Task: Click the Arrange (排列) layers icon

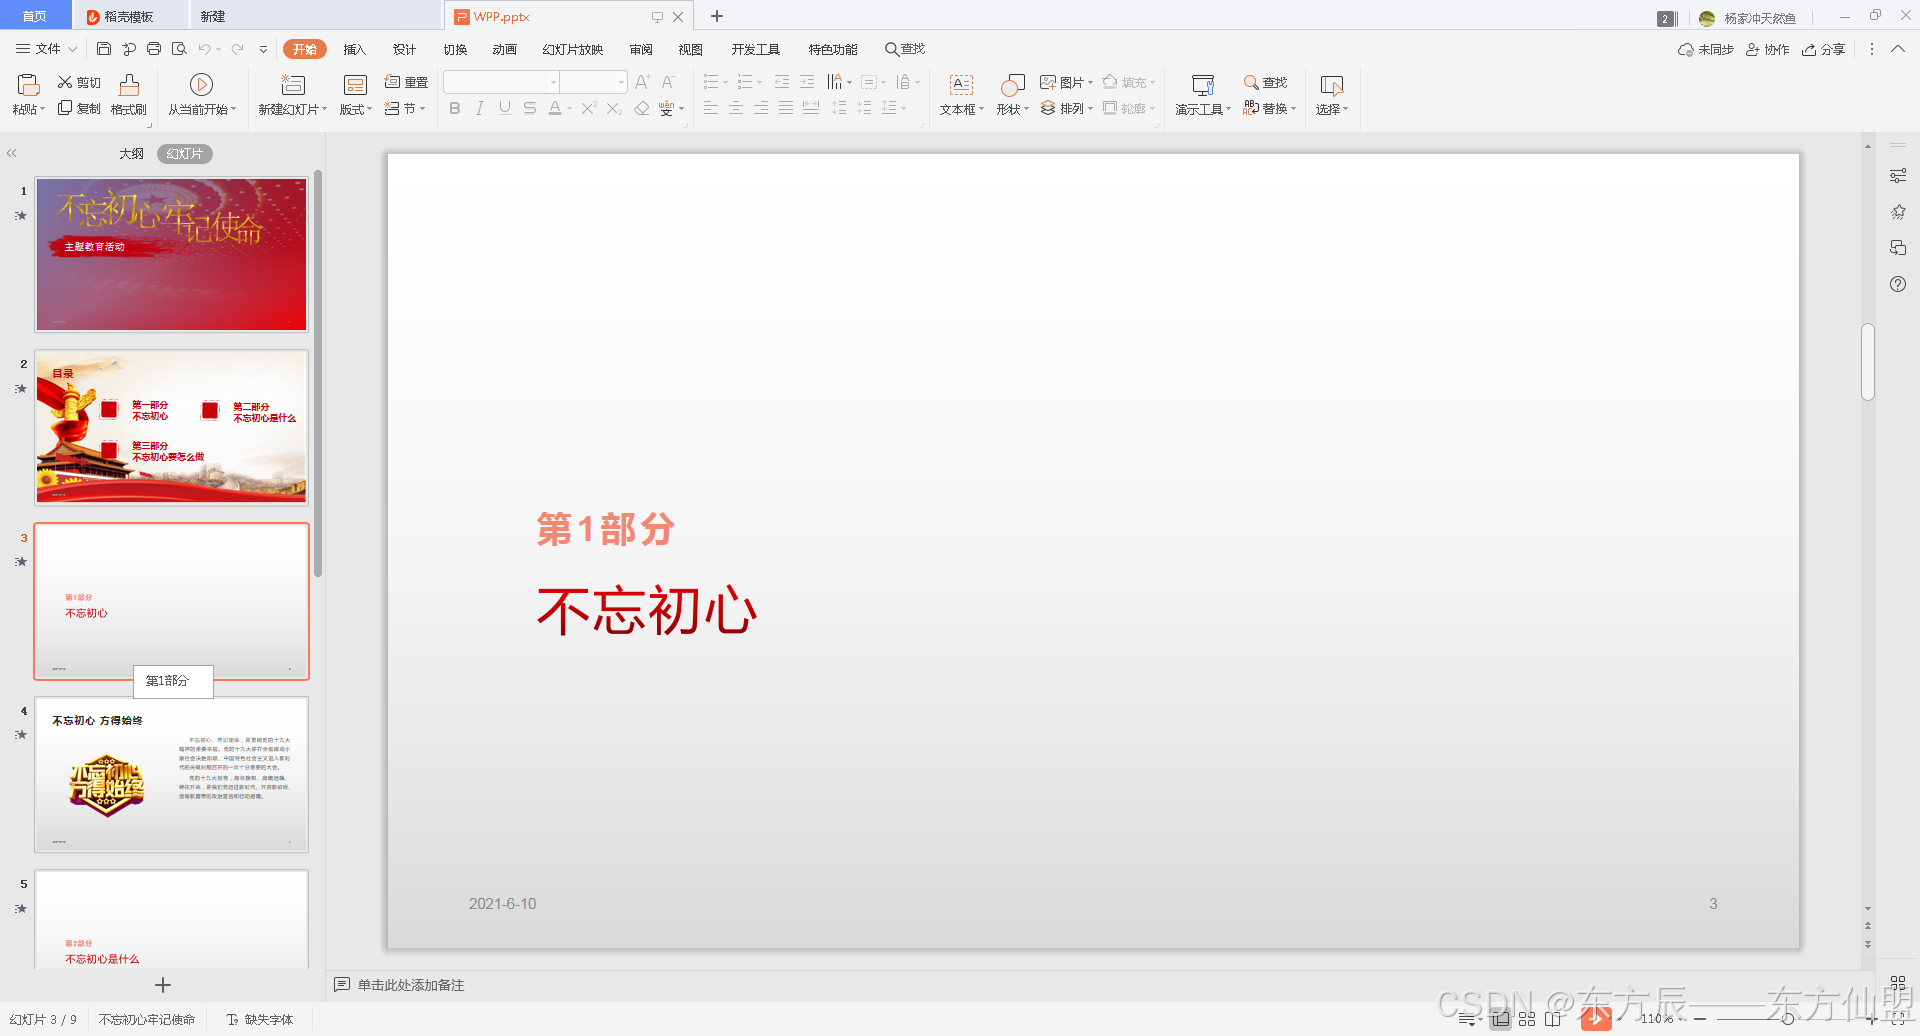Action: point(1048,108)
